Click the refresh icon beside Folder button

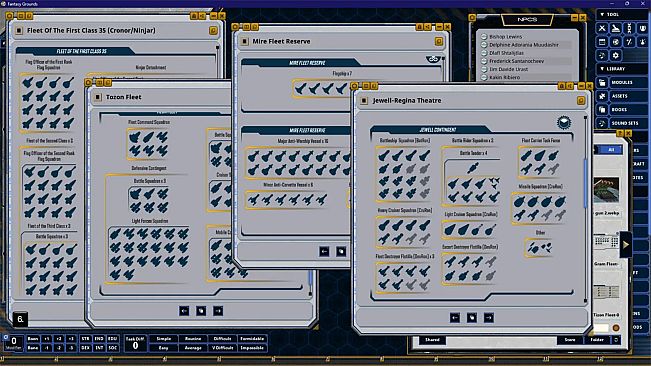[616, 340]
